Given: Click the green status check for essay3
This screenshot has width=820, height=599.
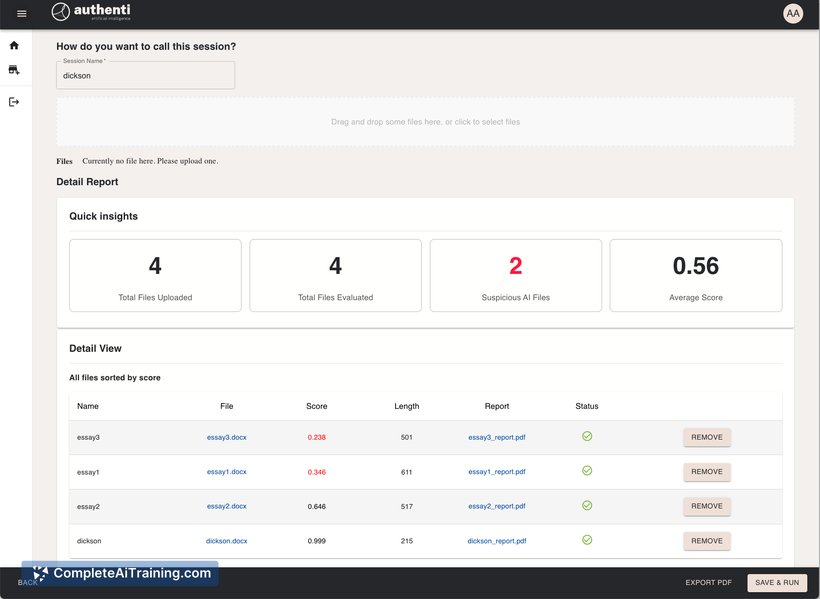Looking at the screenshot, I should tap(587, 436).
